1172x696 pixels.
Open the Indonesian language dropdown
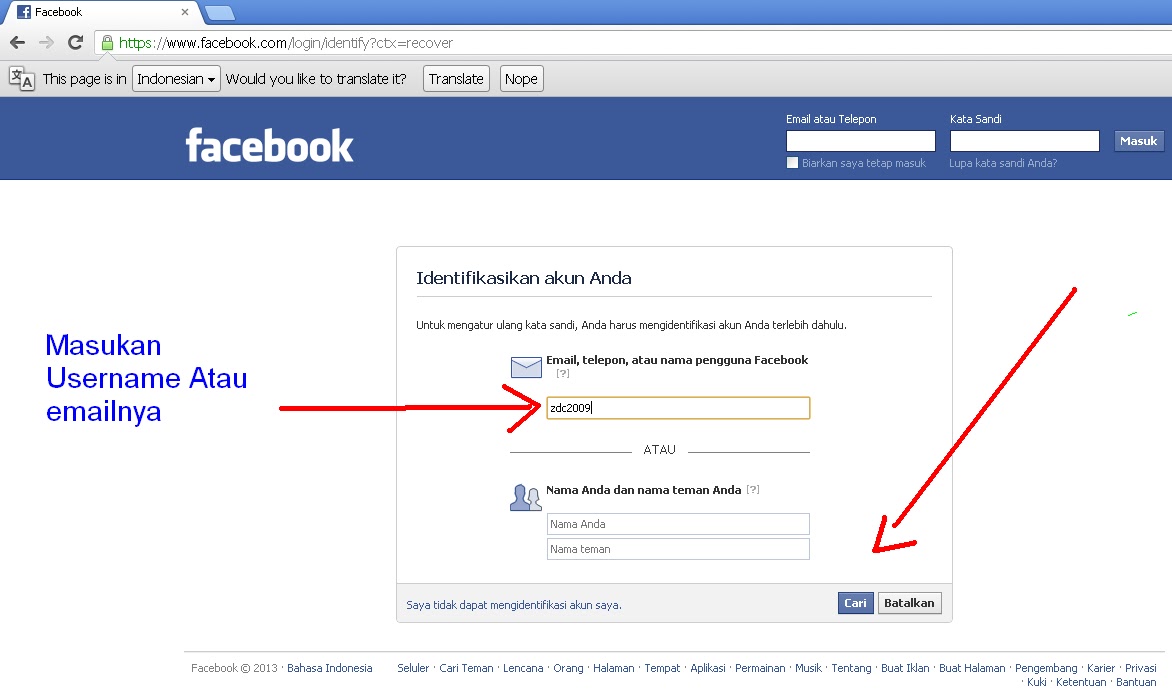click(x=176, y=78)
